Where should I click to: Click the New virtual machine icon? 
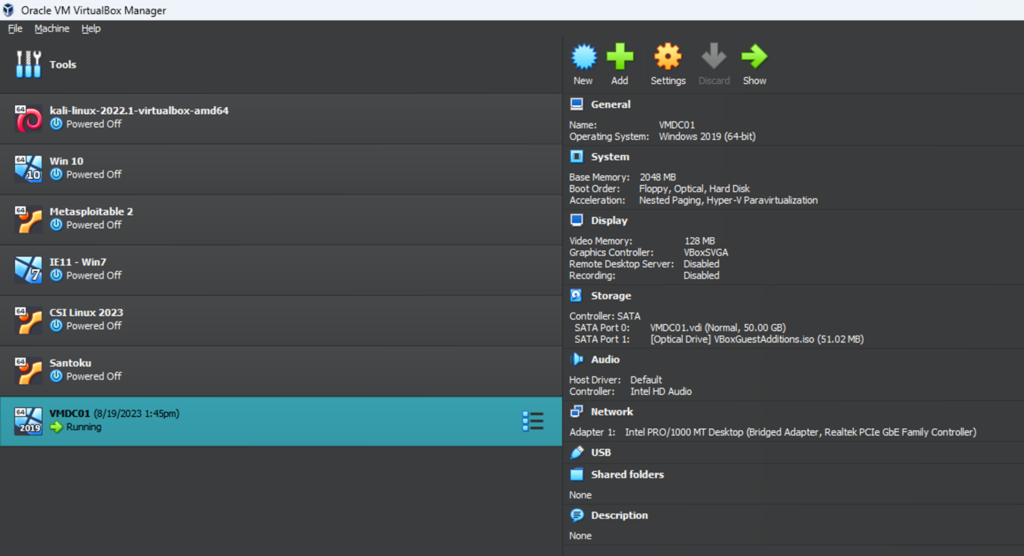tap(584, 57)
